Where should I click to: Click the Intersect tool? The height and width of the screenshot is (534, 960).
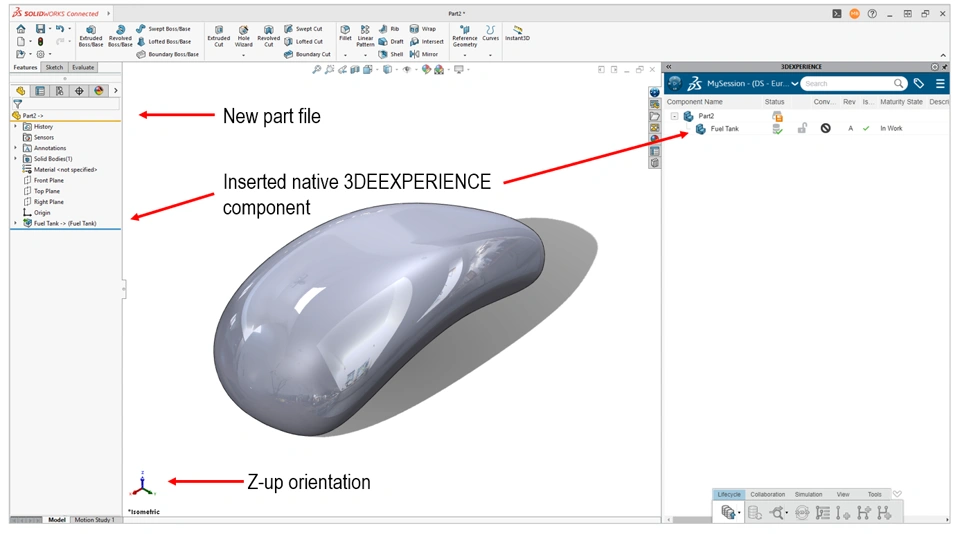point(426,42)
